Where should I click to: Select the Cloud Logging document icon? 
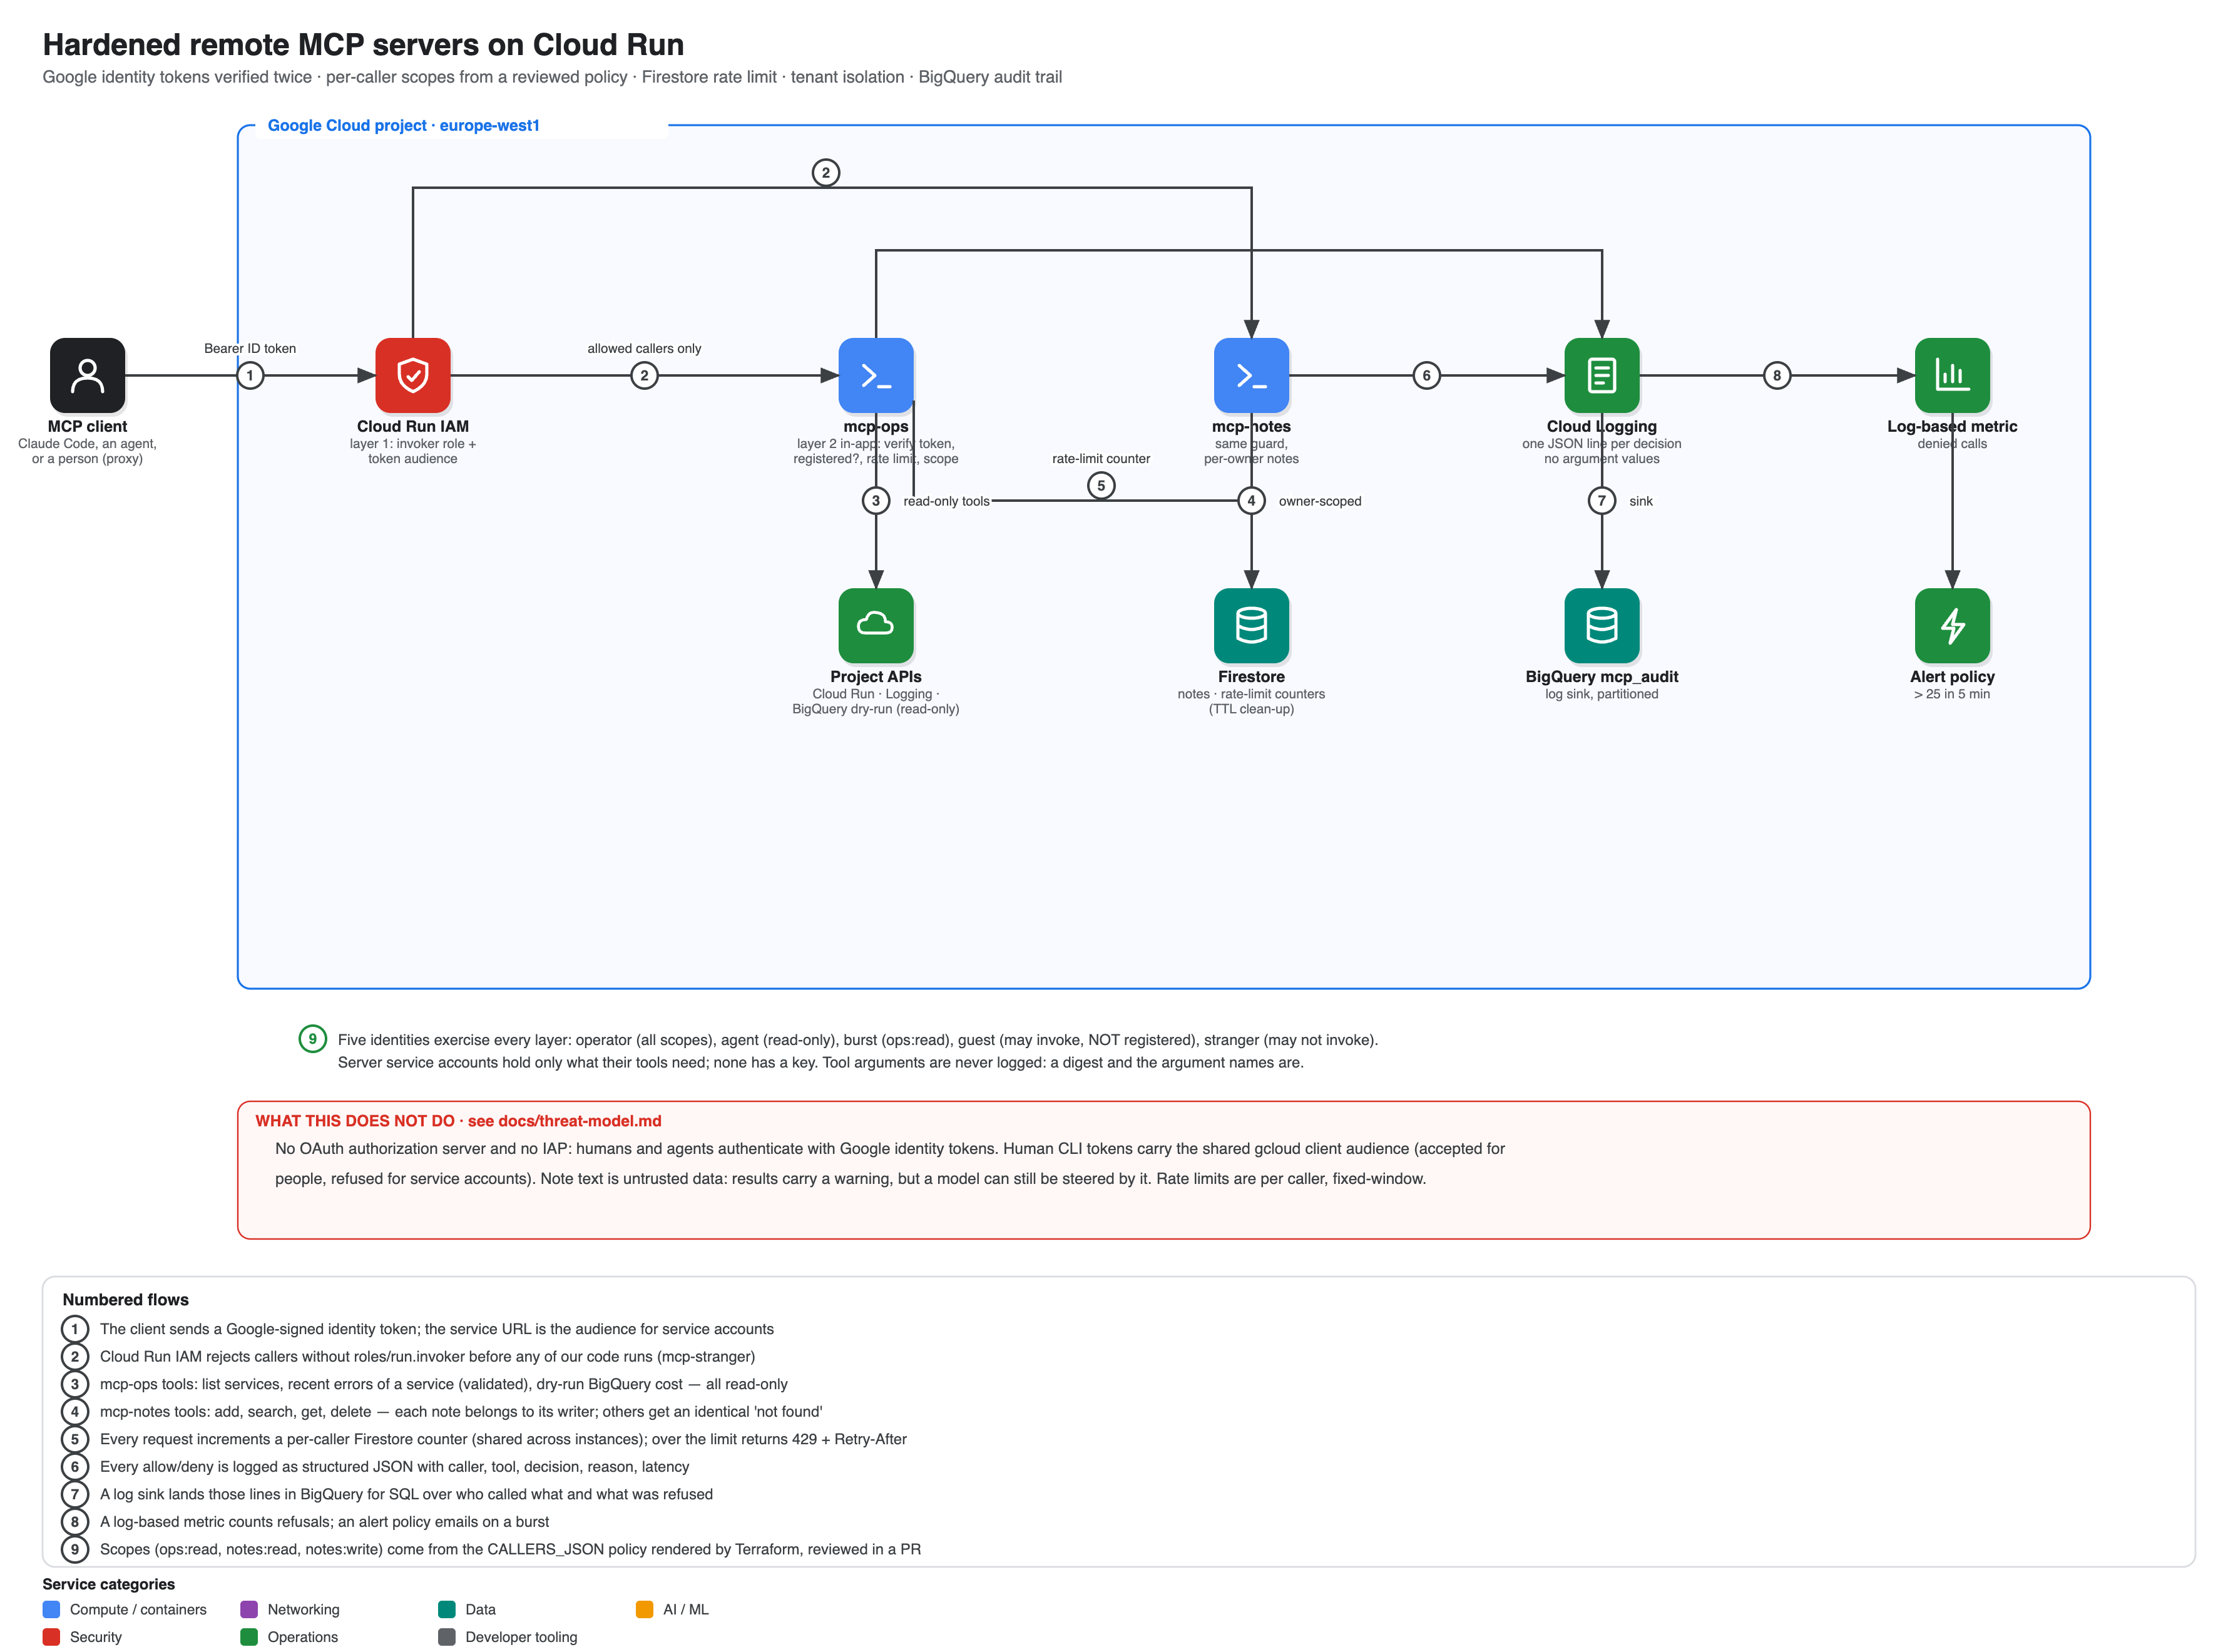[1602, 375]
